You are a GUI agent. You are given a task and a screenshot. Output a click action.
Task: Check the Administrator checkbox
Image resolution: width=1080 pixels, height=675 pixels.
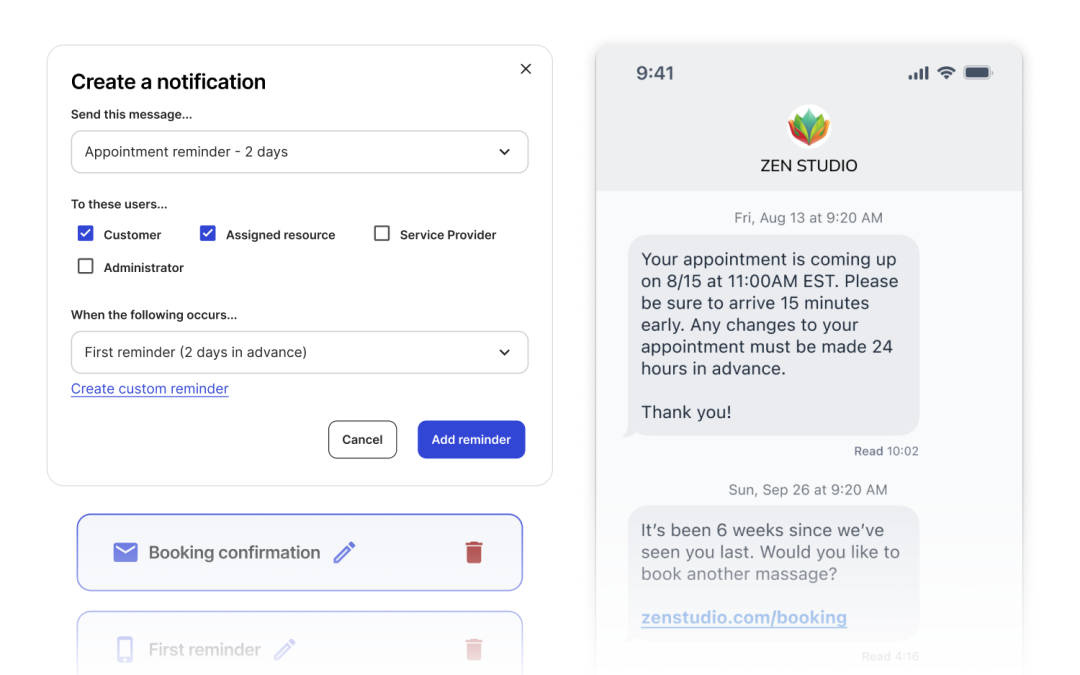(85, 267)
